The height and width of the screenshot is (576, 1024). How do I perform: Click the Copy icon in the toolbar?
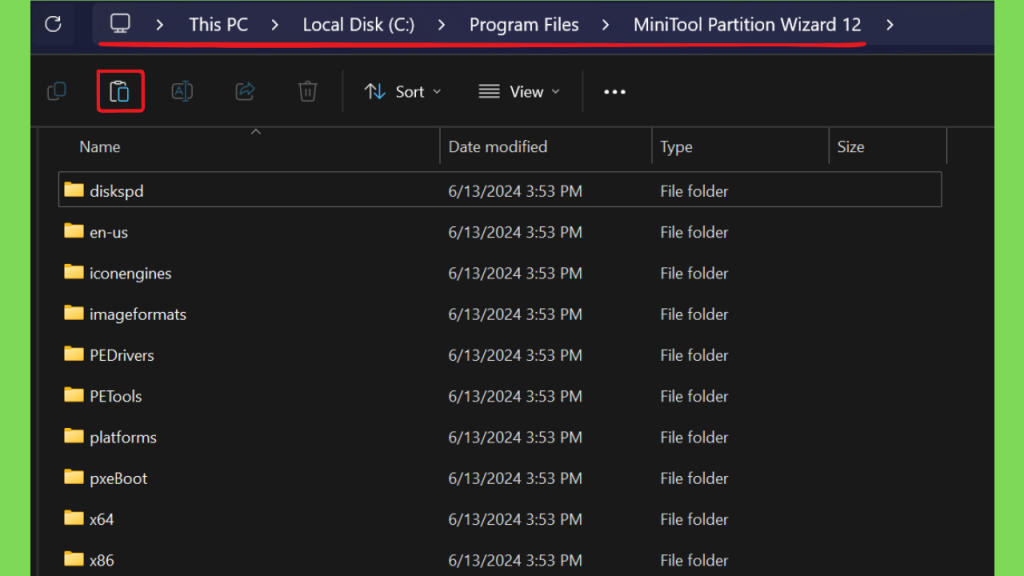(x=57, y=91)
